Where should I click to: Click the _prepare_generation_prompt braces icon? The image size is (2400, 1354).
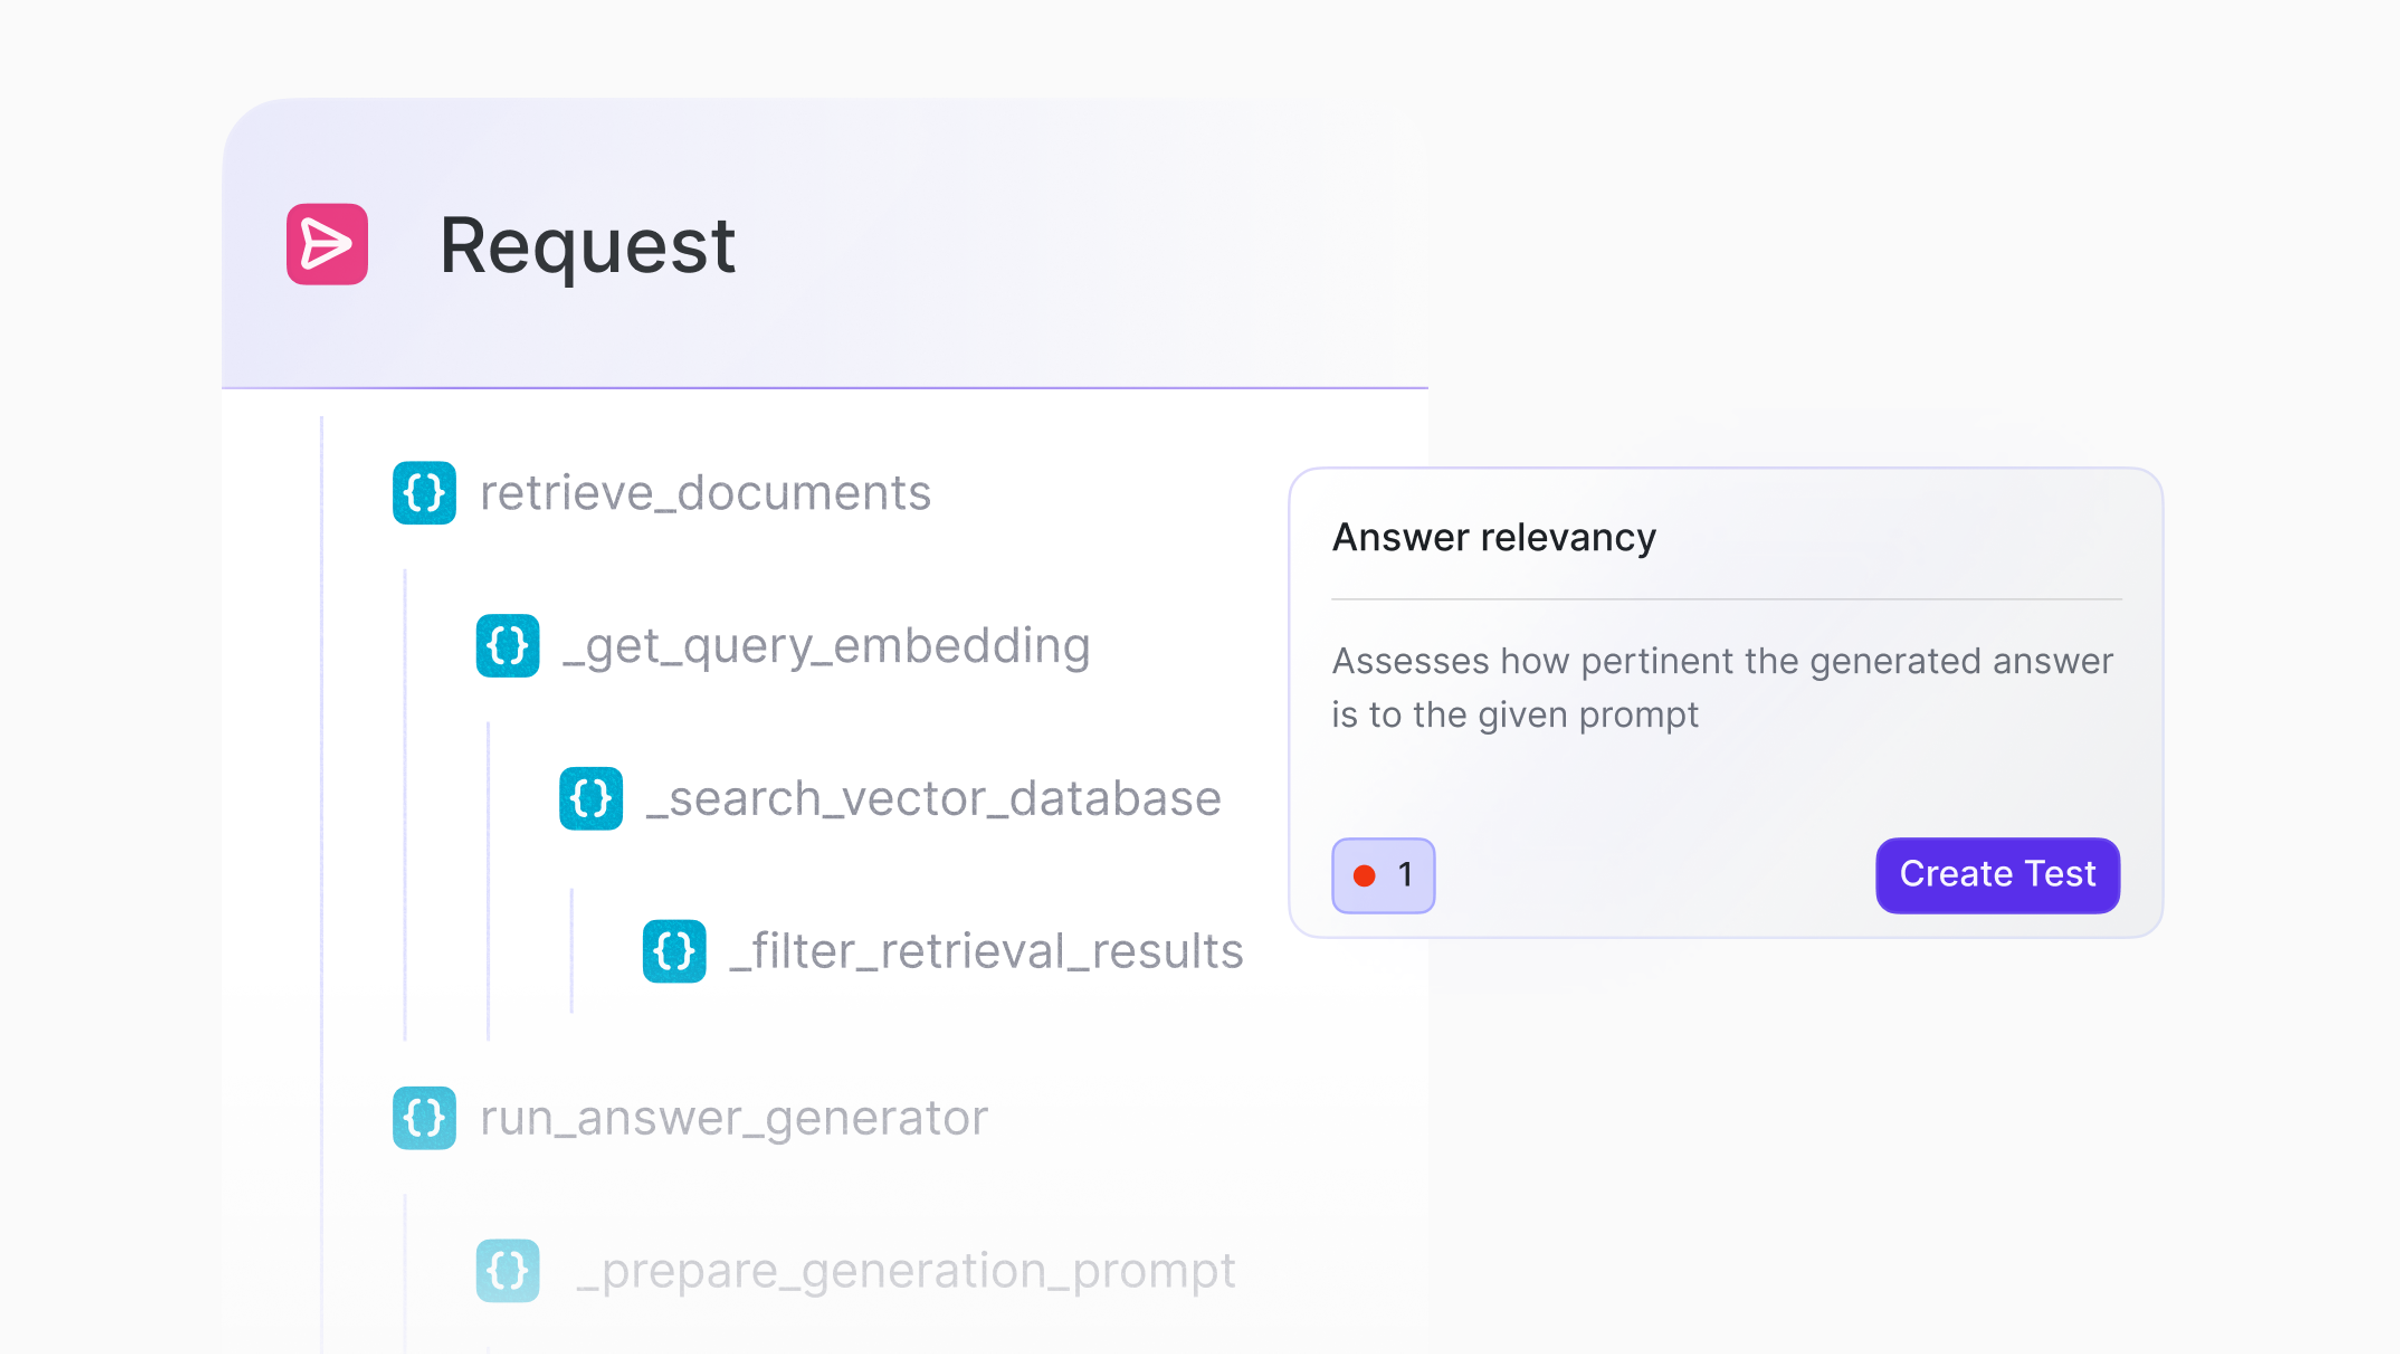click(x=508, y=1271)
